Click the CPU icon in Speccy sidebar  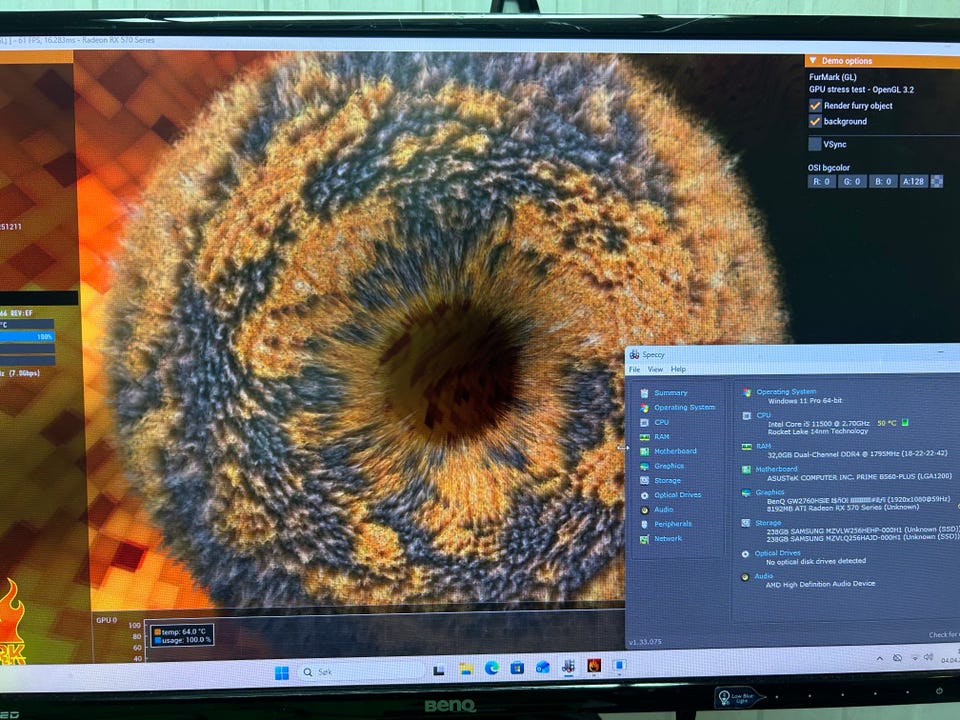(x=644, y=422)
